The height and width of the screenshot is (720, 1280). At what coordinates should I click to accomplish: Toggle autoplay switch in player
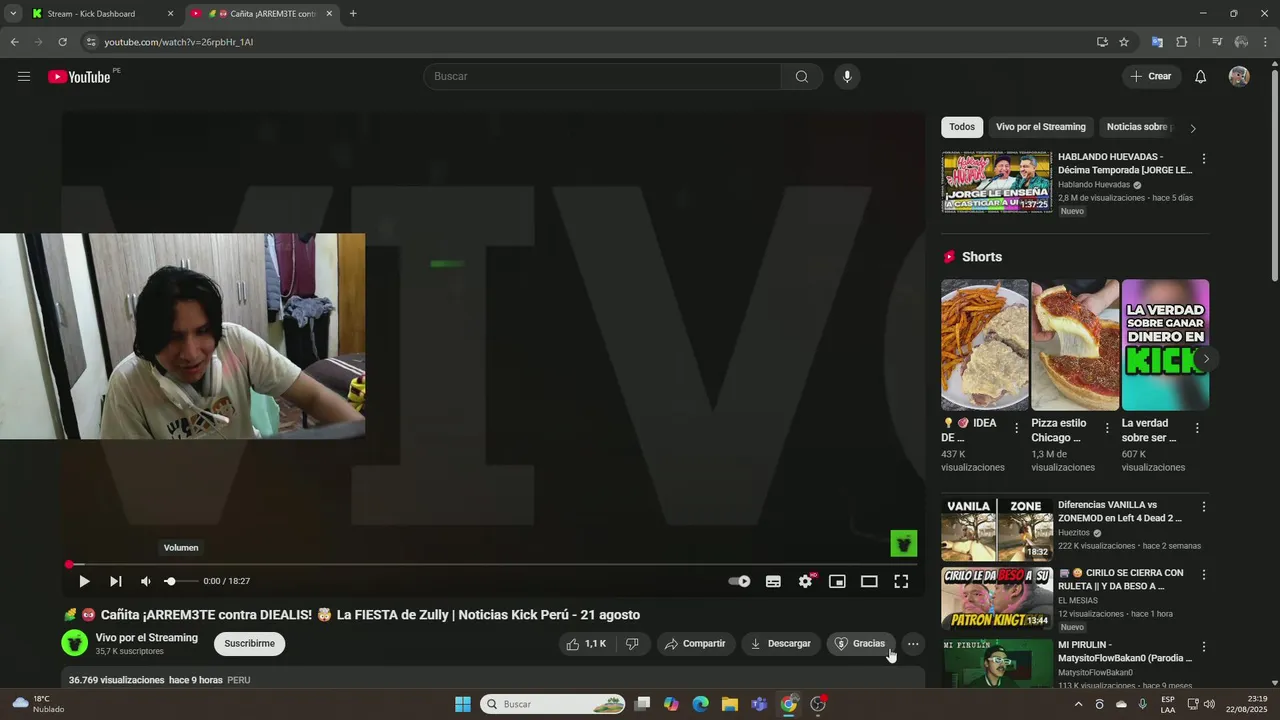739,581
